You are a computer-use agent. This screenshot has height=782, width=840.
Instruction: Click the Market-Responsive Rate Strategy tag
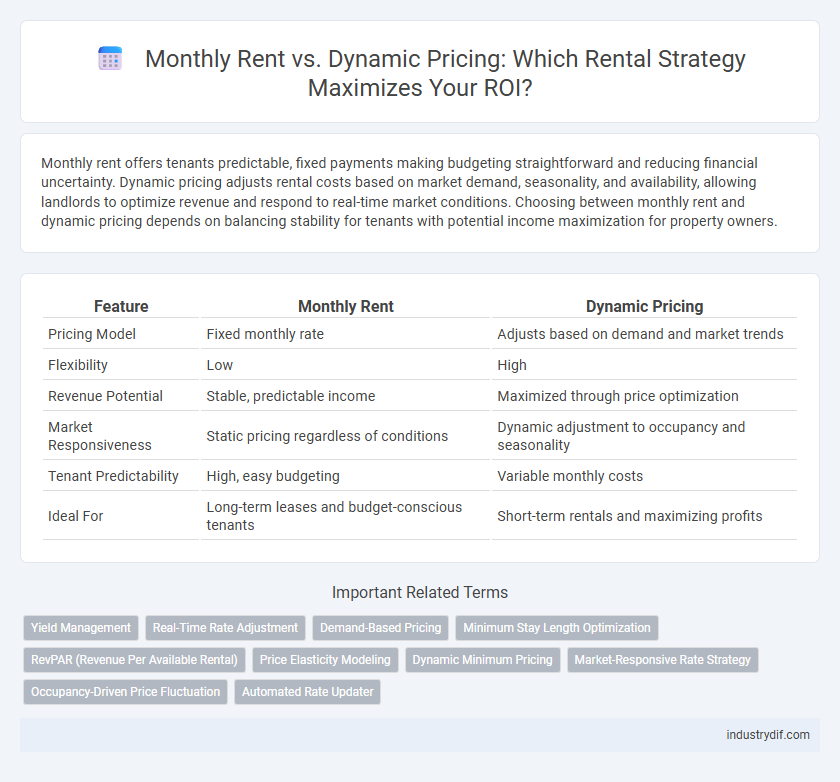tap(663, 660)
